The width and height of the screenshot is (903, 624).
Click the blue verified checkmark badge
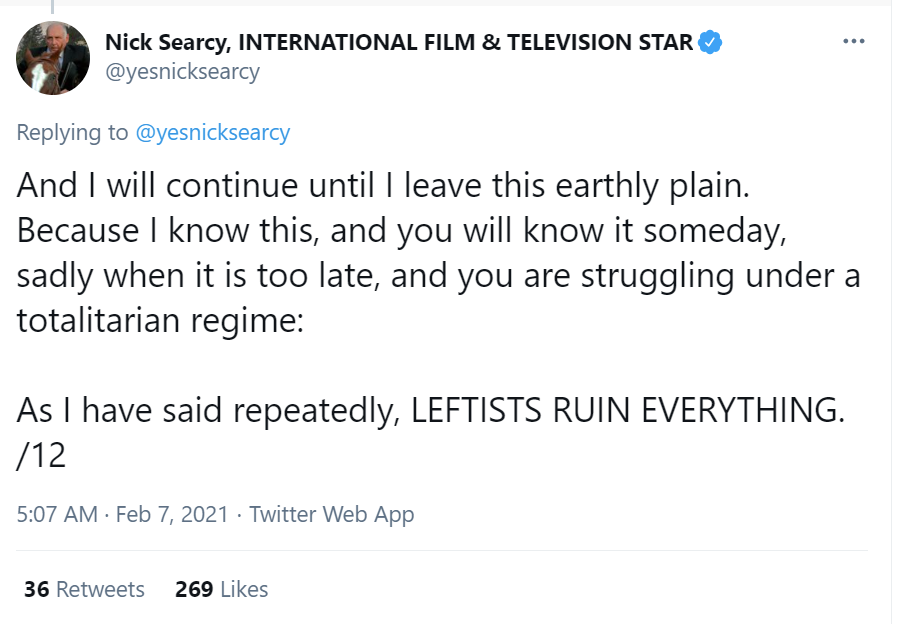[x=710, y=42]
